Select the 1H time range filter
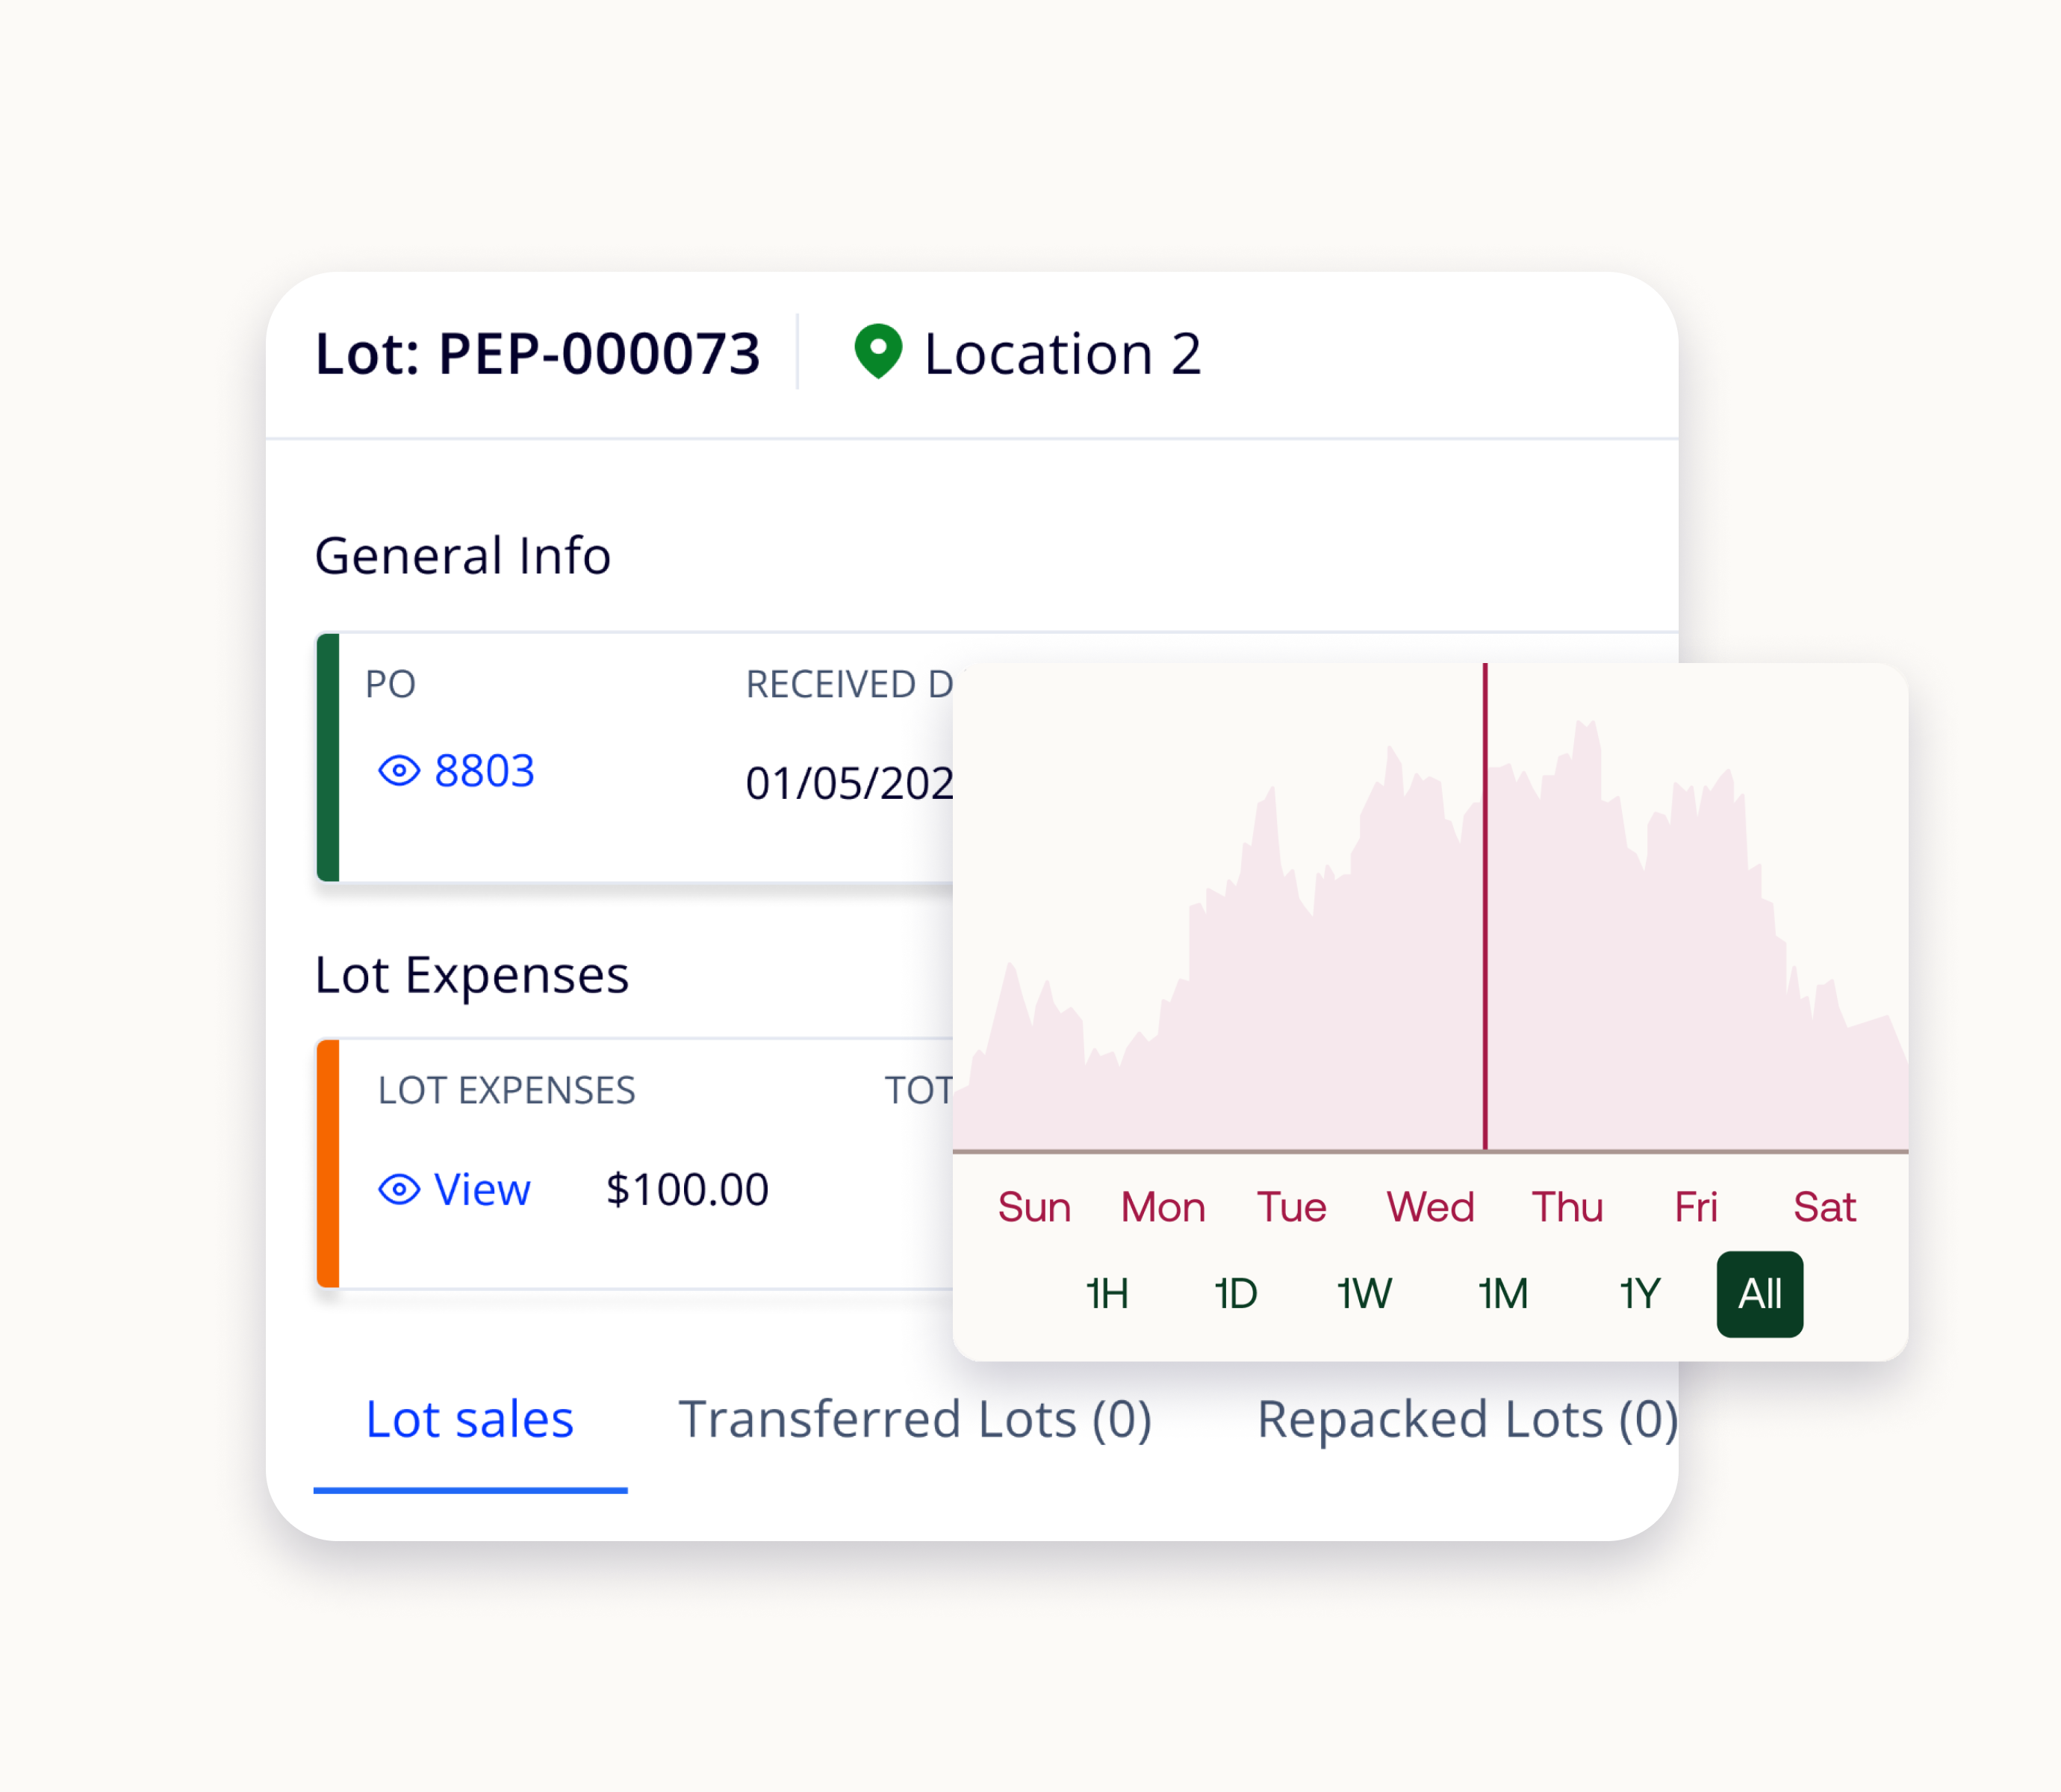 (1104, 1296)
